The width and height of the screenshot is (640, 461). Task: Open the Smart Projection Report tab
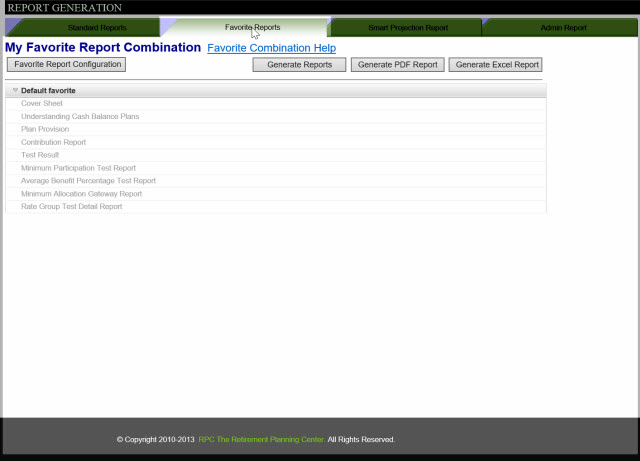407,27
